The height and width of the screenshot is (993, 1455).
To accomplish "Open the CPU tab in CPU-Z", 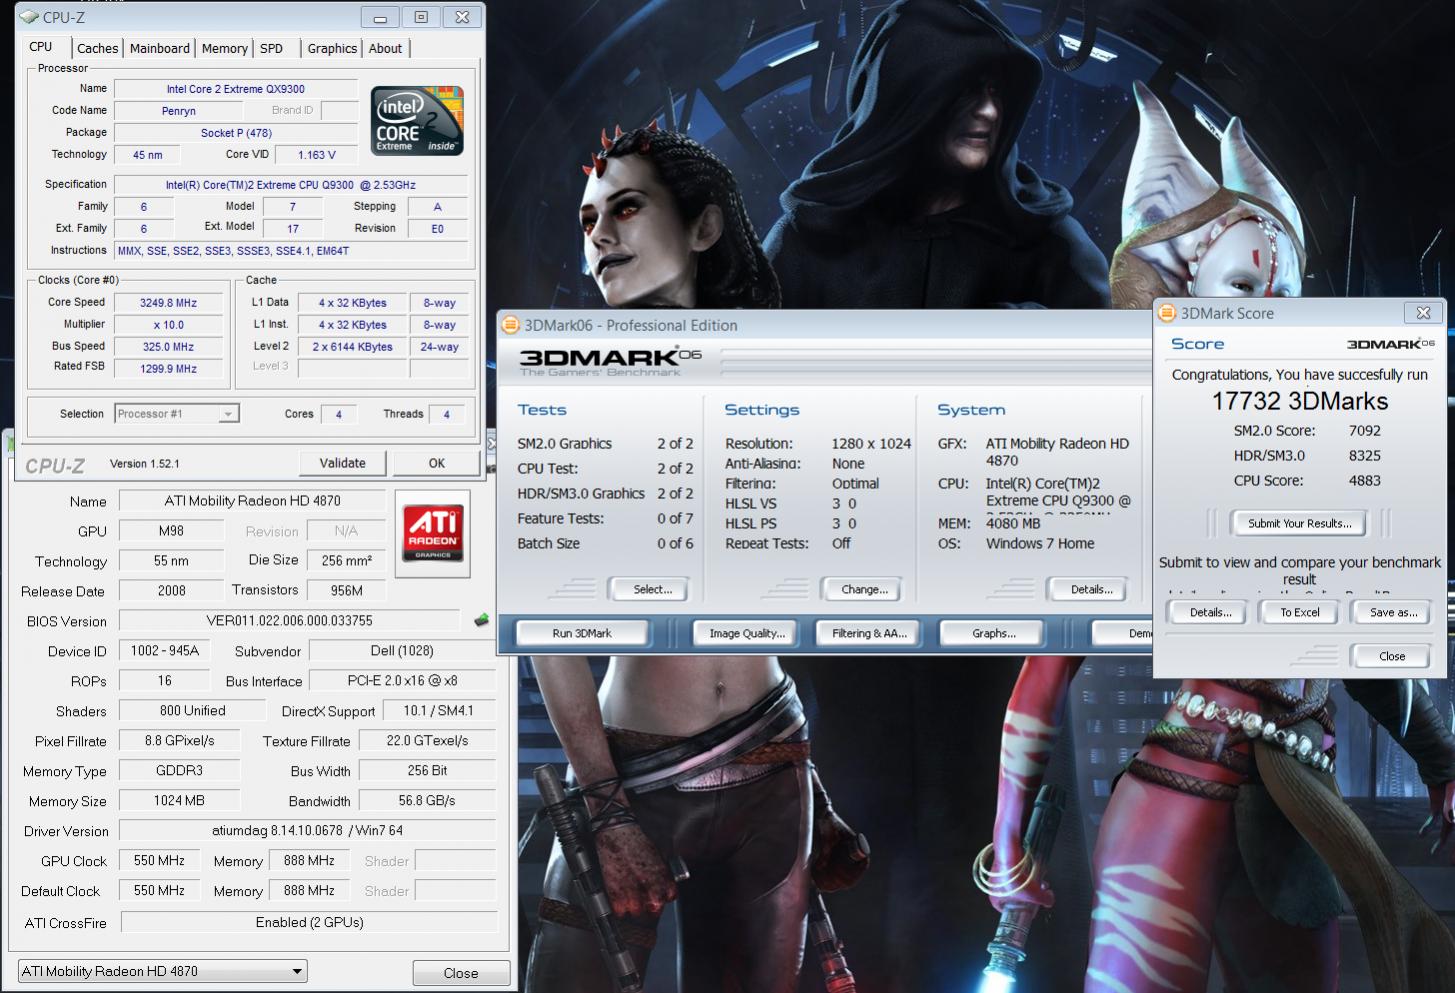I will point(41,47).
